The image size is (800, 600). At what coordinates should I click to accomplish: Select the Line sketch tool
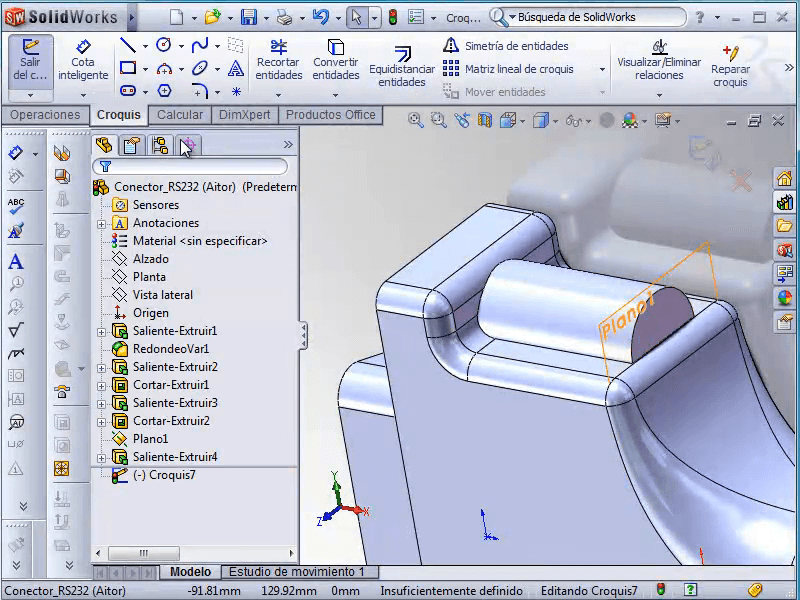[128, 45]
